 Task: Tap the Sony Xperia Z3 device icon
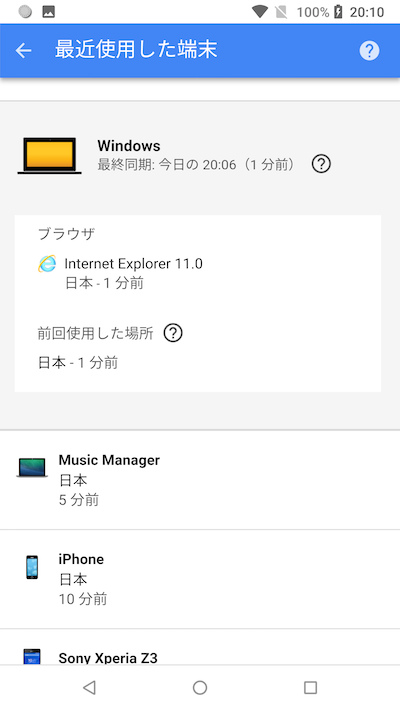pos(32,657)
